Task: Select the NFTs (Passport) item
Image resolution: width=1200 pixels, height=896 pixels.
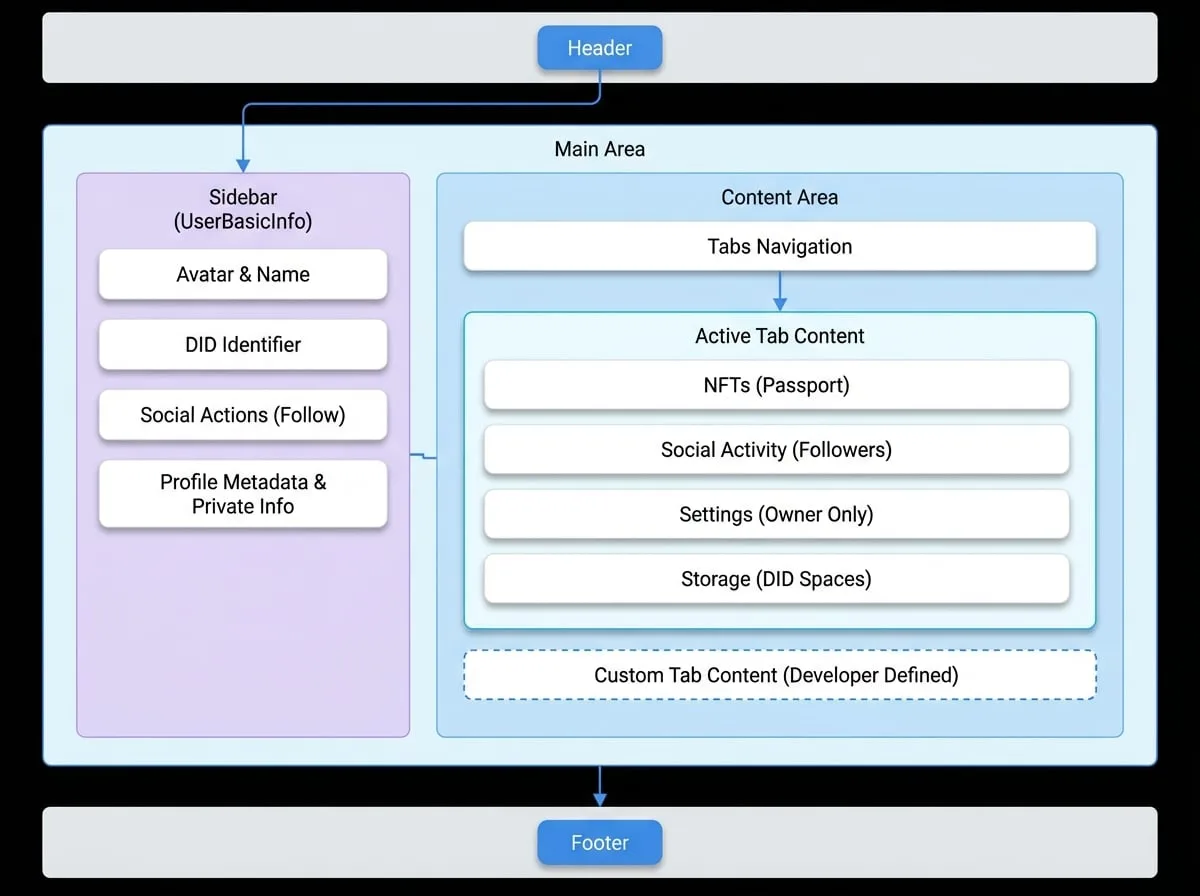Action: pyautogui.click(x=777, y=385)
